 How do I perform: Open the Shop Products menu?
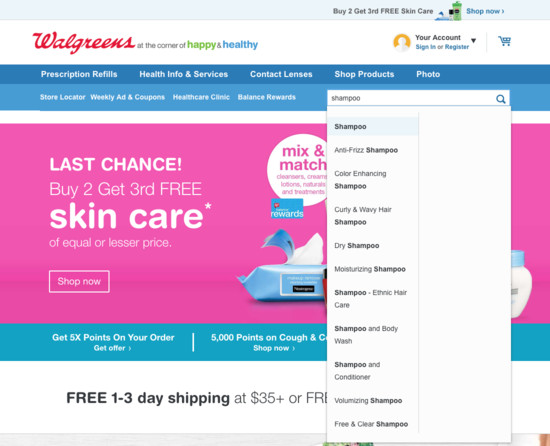coord(364,74)
